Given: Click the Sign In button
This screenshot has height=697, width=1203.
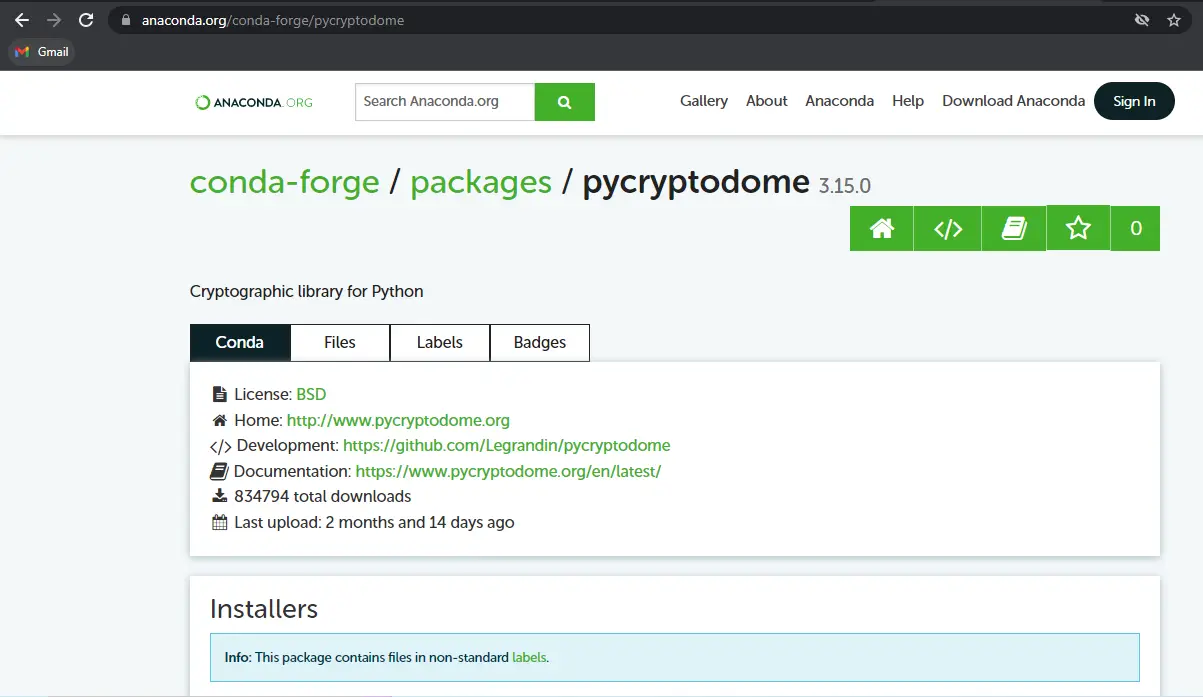Looking at the screenshot, I should (x=1134, y=101).
